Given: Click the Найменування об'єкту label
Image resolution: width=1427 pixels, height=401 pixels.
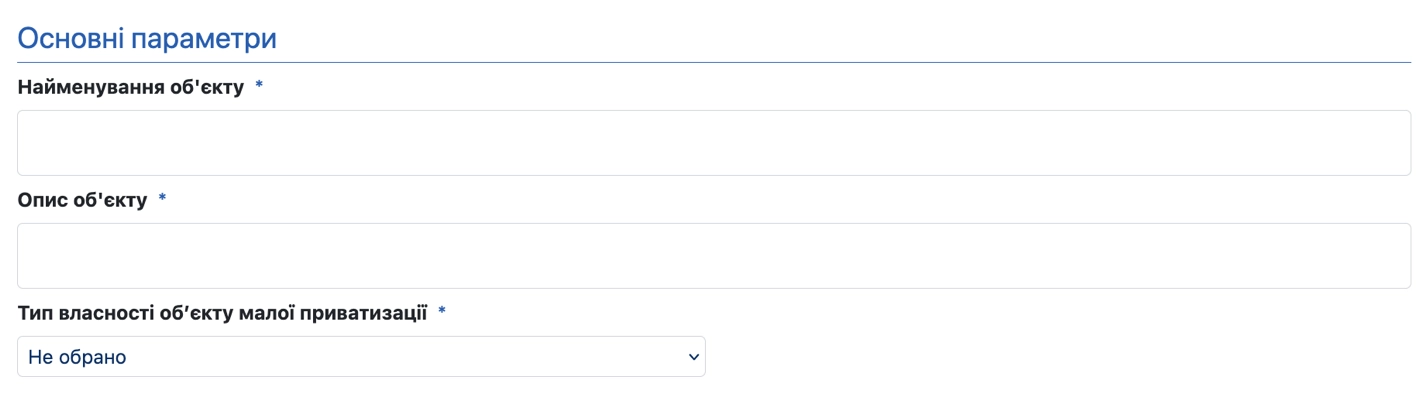Looking at the screenshot, I should (131, 88).
